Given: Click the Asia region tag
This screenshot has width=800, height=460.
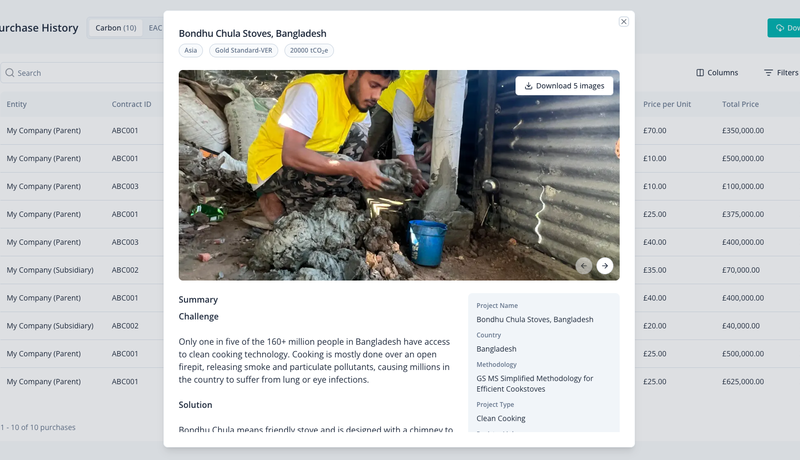Looking at the screenshot, I should coord(191,50).
